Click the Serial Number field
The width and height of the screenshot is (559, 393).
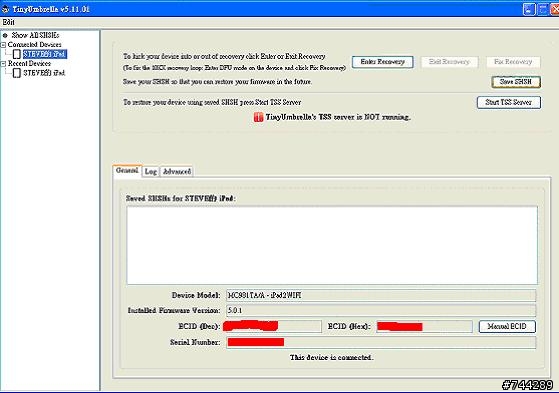(x=381, y=342)
